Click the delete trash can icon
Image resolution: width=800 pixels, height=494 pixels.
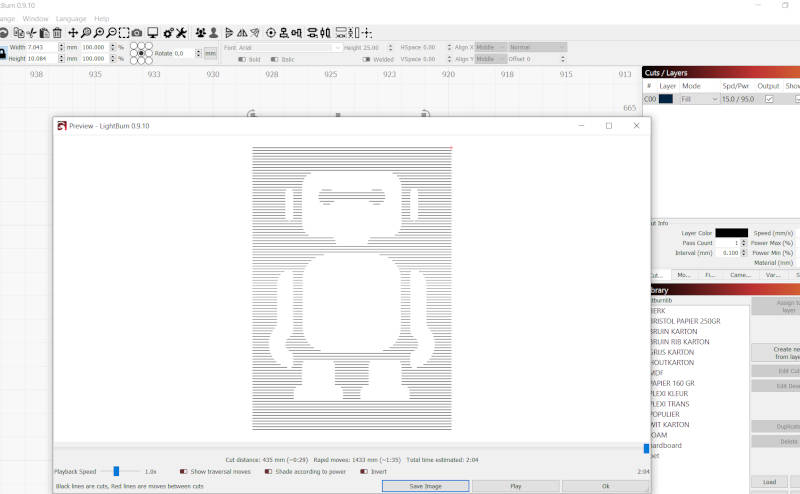click(57, 33)
